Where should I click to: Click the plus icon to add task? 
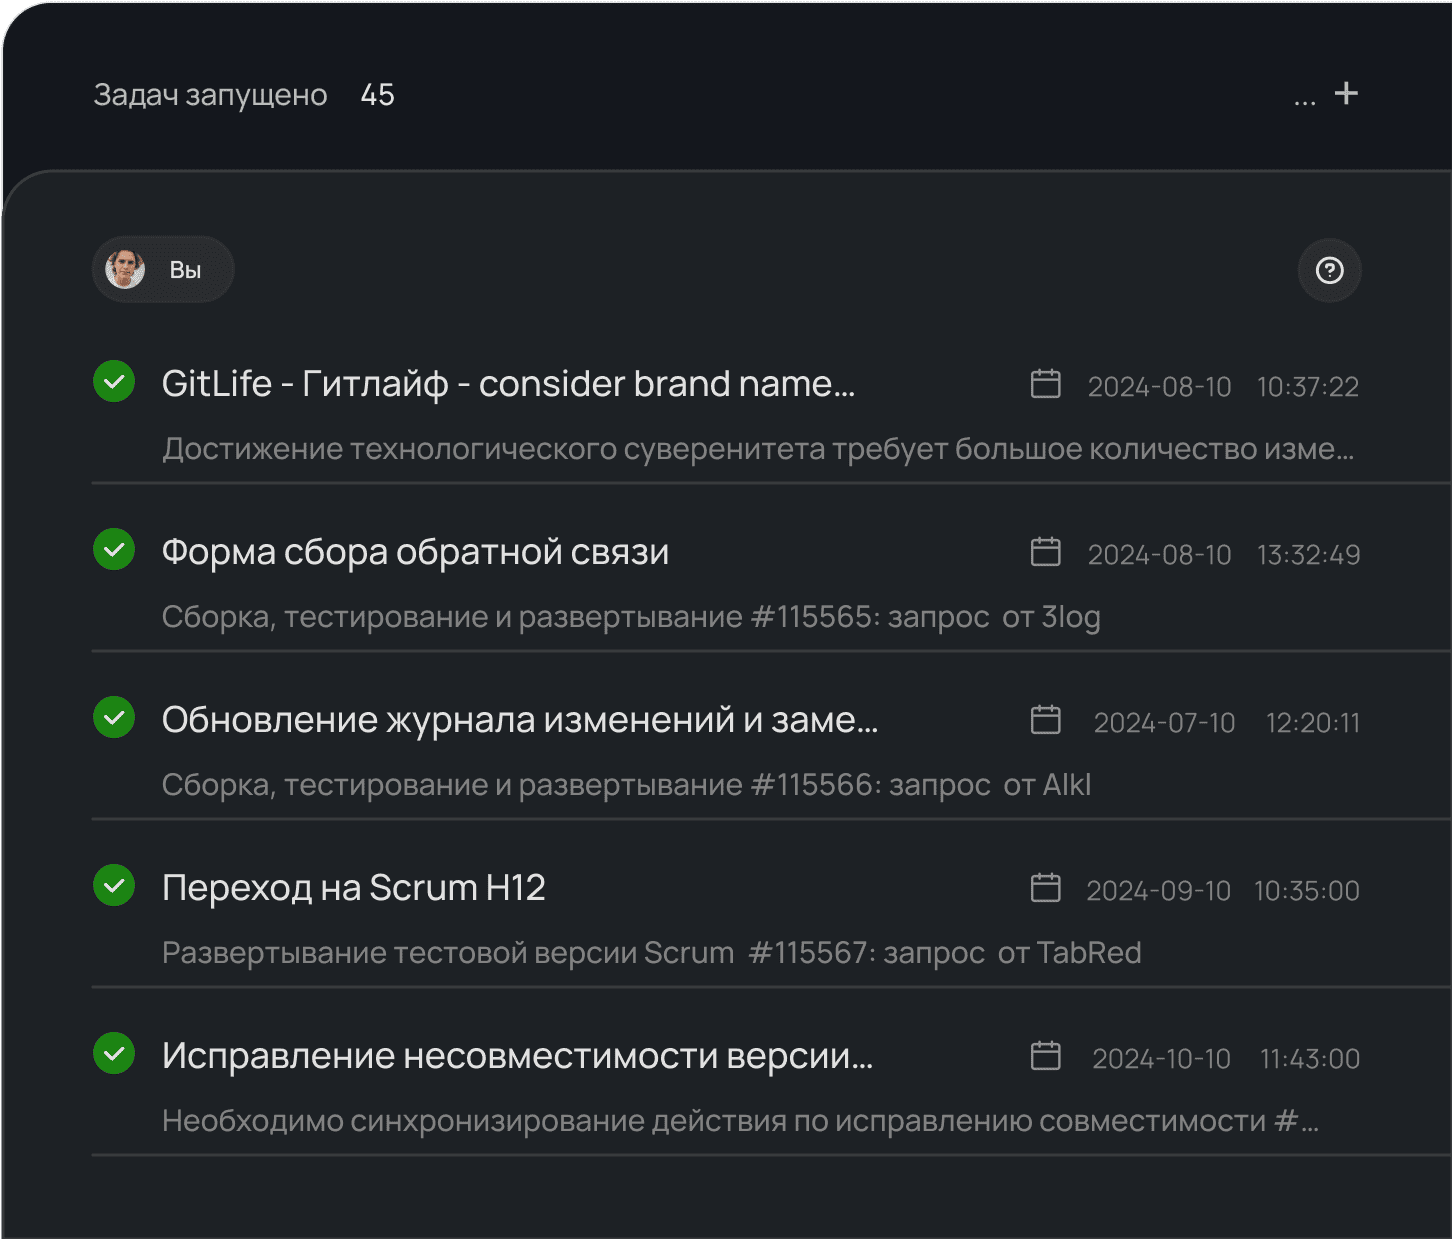1346,94
